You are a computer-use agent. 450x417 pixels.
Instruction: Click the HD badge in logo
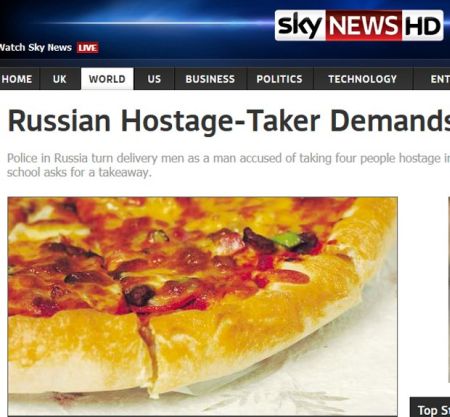coord(423,25)
